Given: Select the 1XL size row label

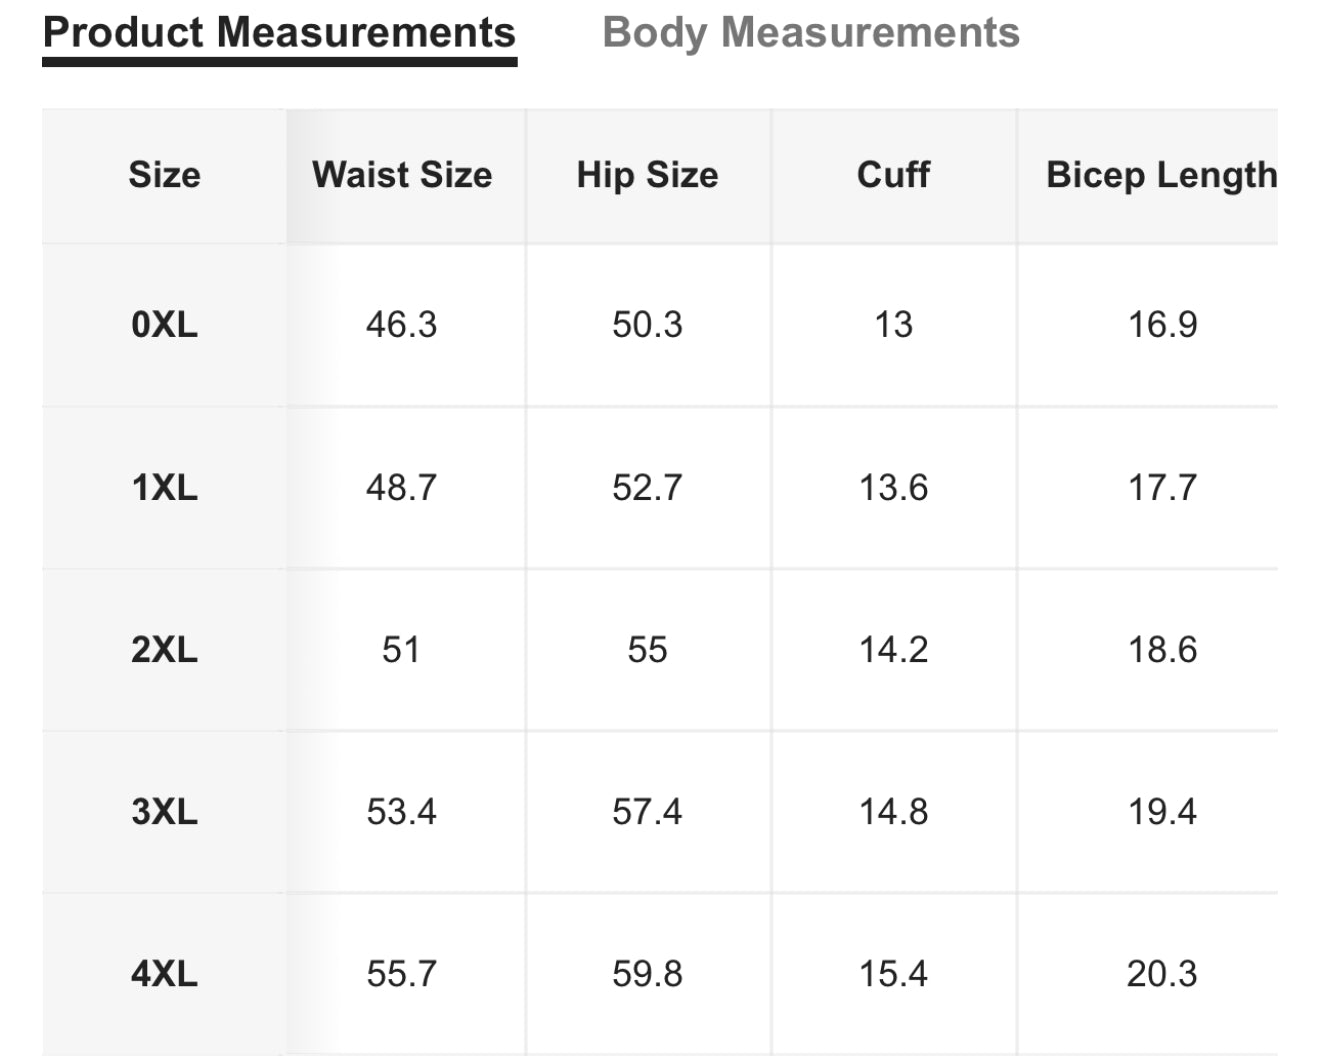Looking at the screenshot, I should [x=164, y=488].
